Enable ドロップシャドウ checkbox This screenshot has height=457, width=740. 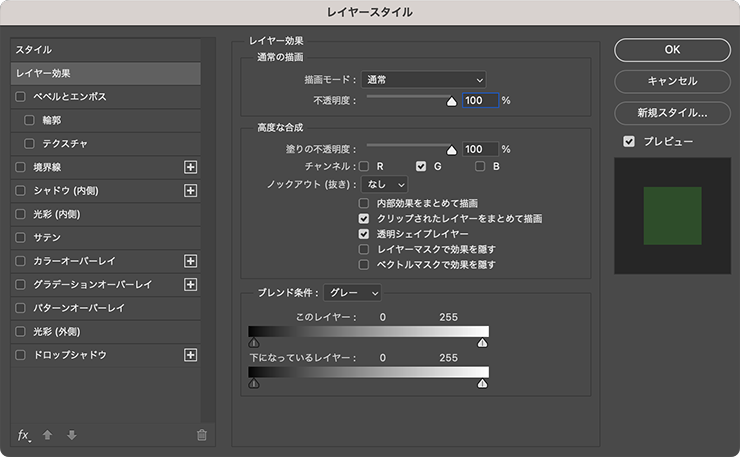pyautogui.click(x=20, y=355)
